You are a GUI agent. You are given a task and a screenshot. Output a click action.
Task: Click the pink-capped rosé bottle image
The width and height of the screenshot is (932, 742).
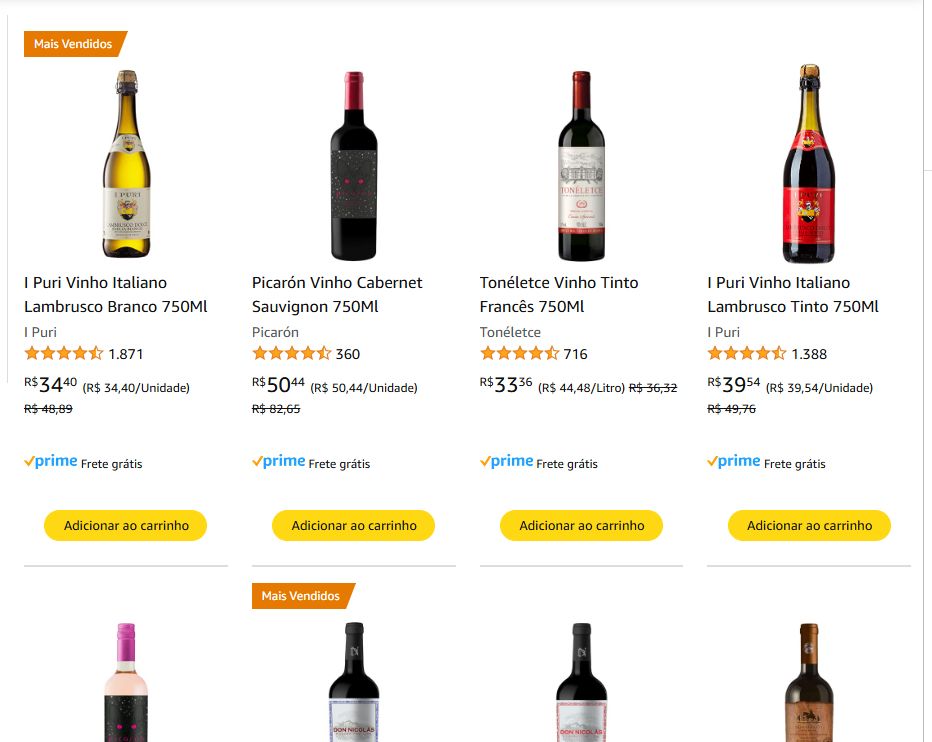126,682
